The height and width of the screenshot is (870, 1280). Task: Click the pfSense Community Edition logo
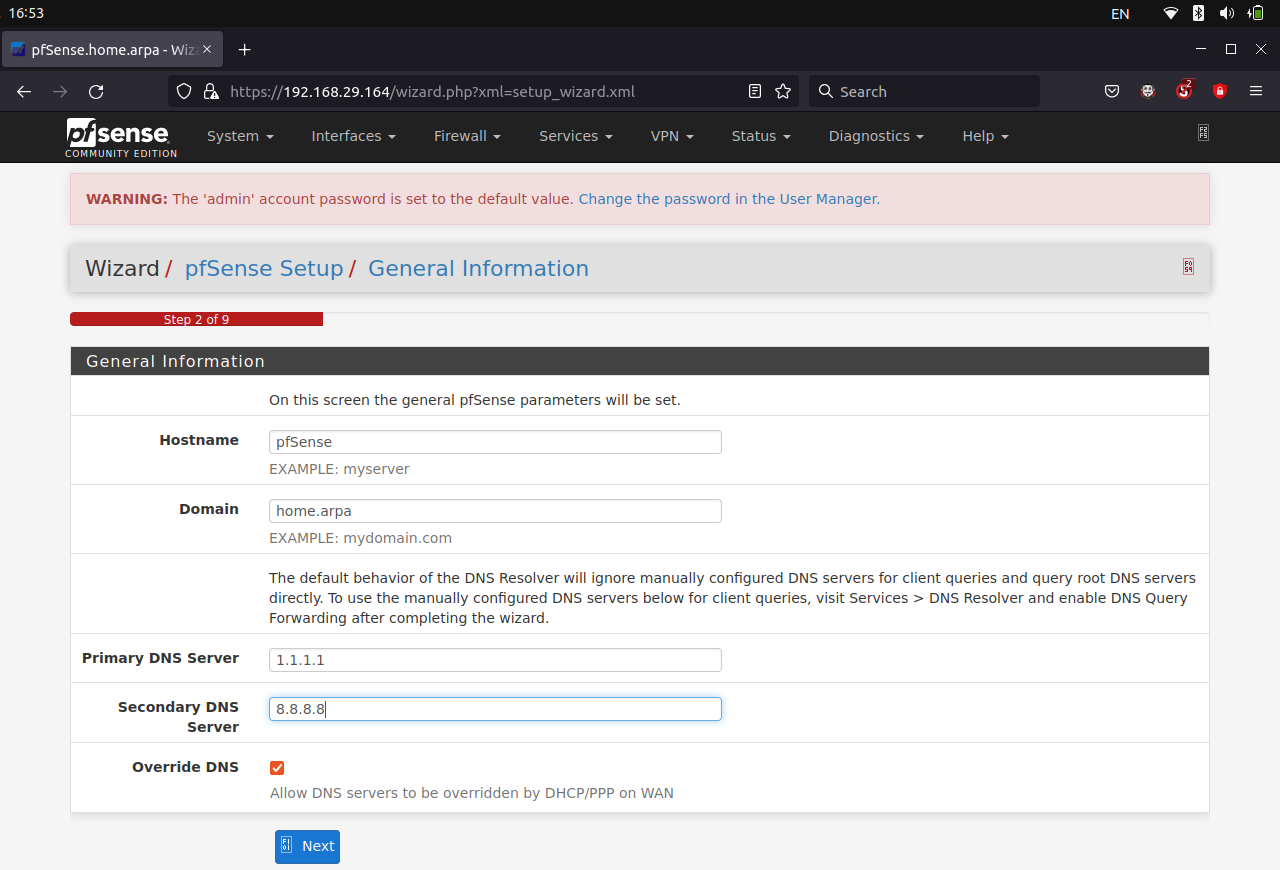coord(121,138)
